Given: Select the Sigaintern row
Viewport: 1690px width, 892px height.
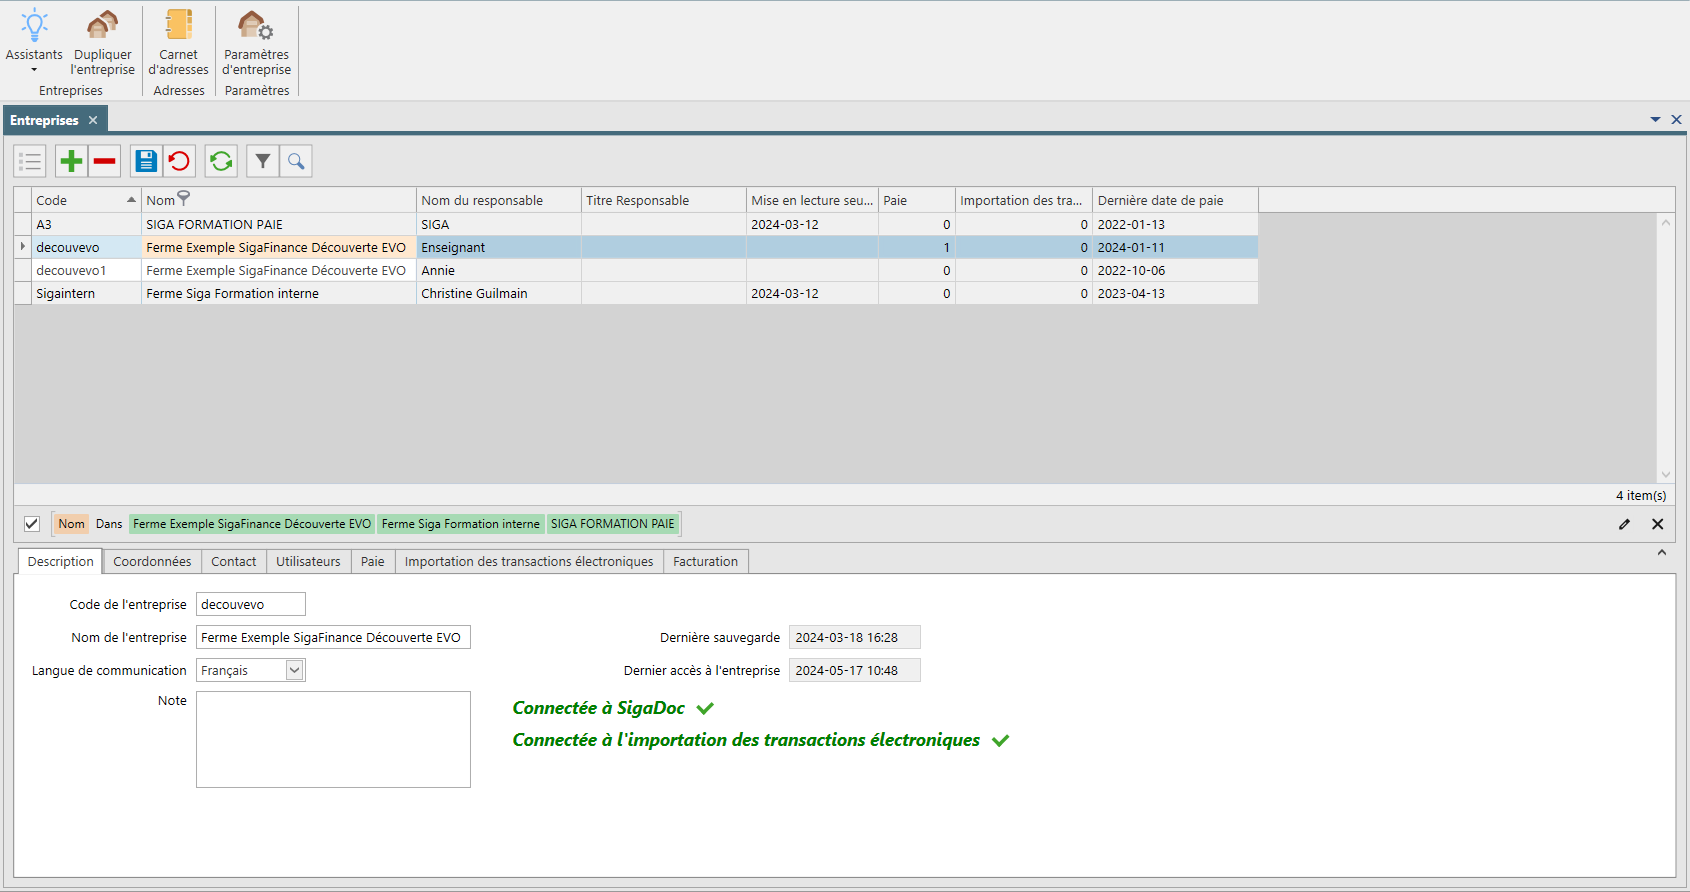Looking at the screenshot, I should point(636,294).
